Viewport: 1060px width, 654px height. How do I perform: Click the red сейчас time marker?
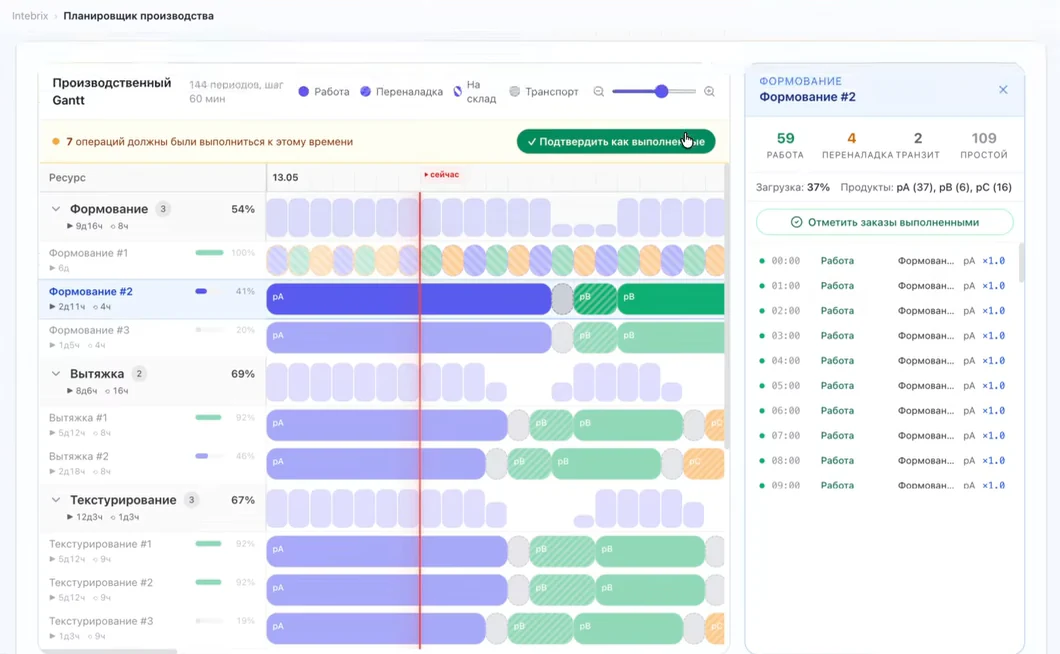[441, 174]
